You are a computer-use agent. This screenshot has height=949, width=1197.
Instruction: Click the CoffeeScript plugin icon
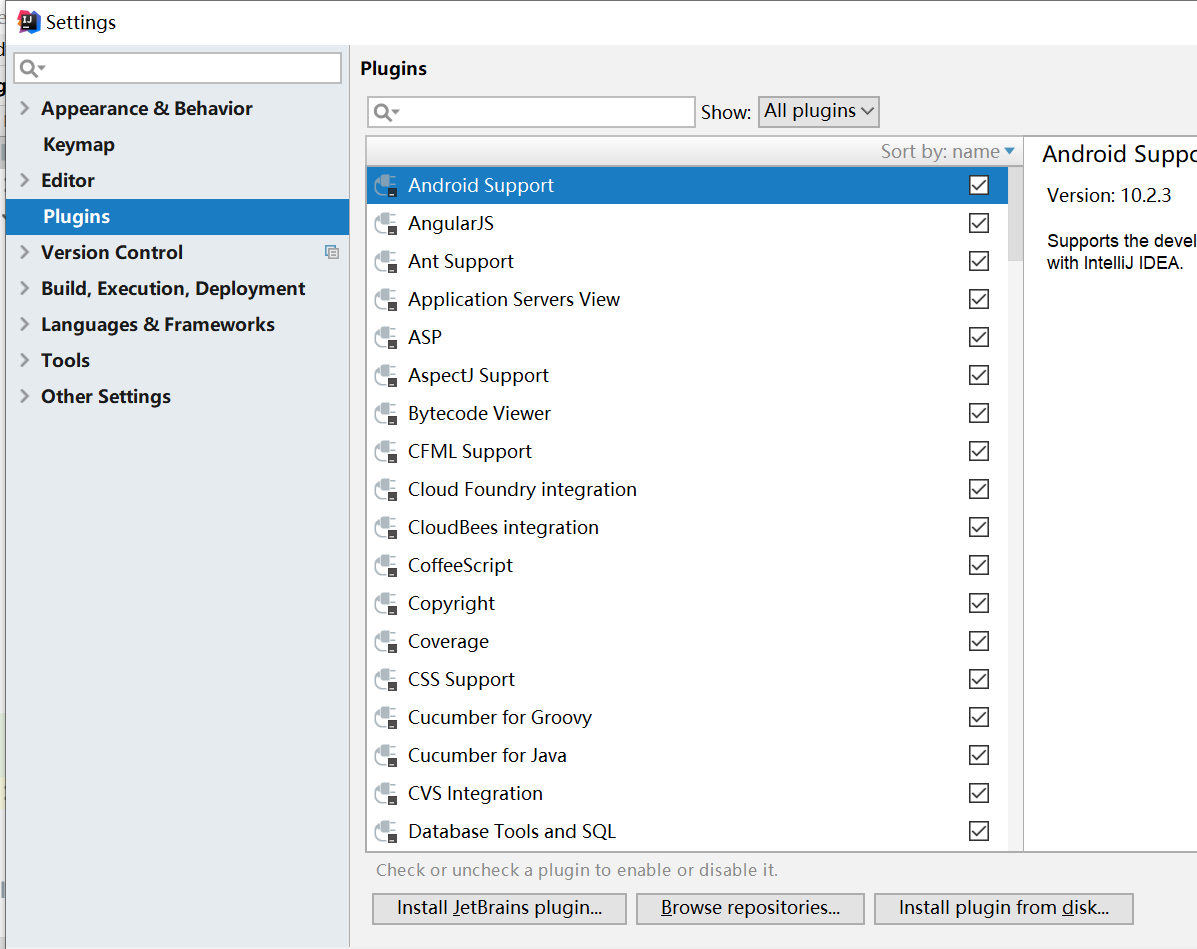click(x=386, y=566)
